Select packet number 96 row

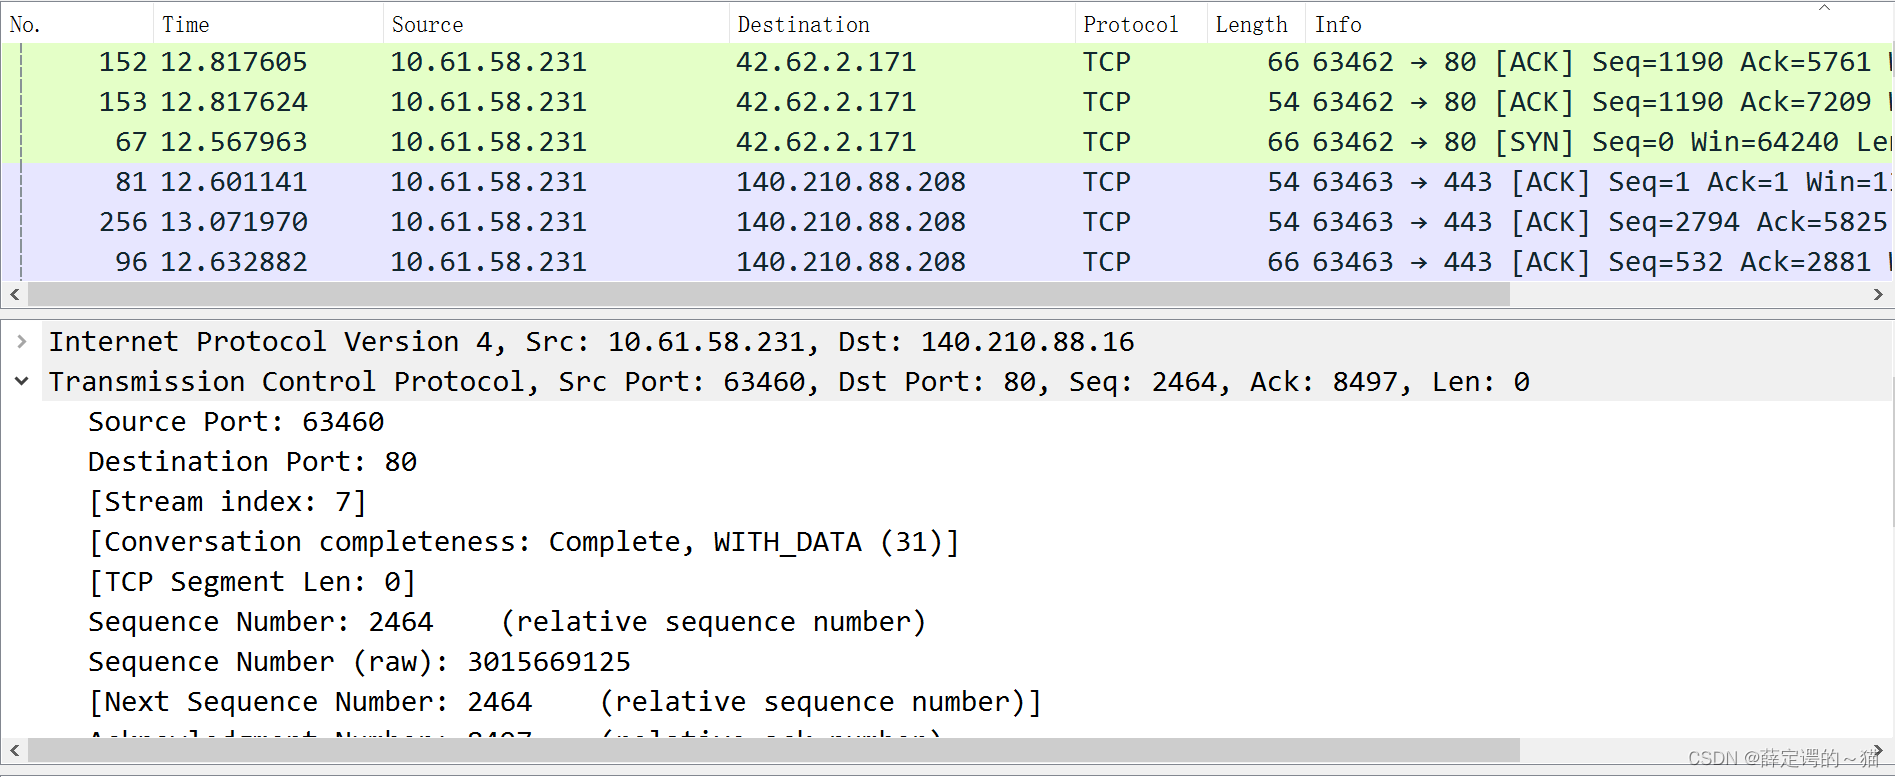click(947, 263)
